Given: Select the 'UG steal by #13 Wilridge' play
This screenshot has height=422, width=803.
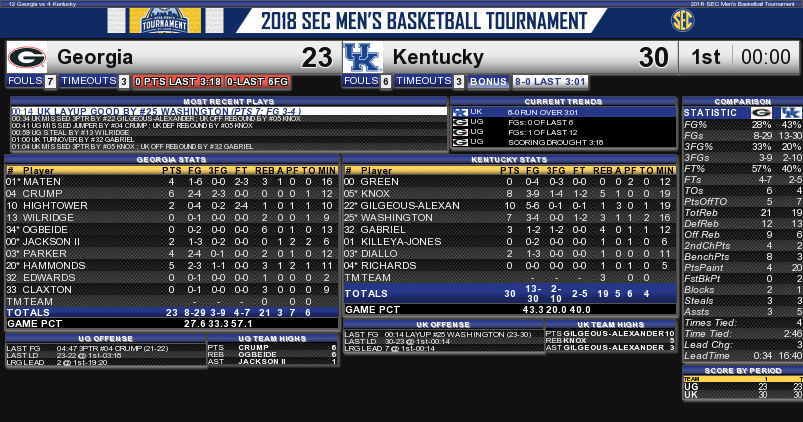Looking at the screenshot, I should click(229, 132).
